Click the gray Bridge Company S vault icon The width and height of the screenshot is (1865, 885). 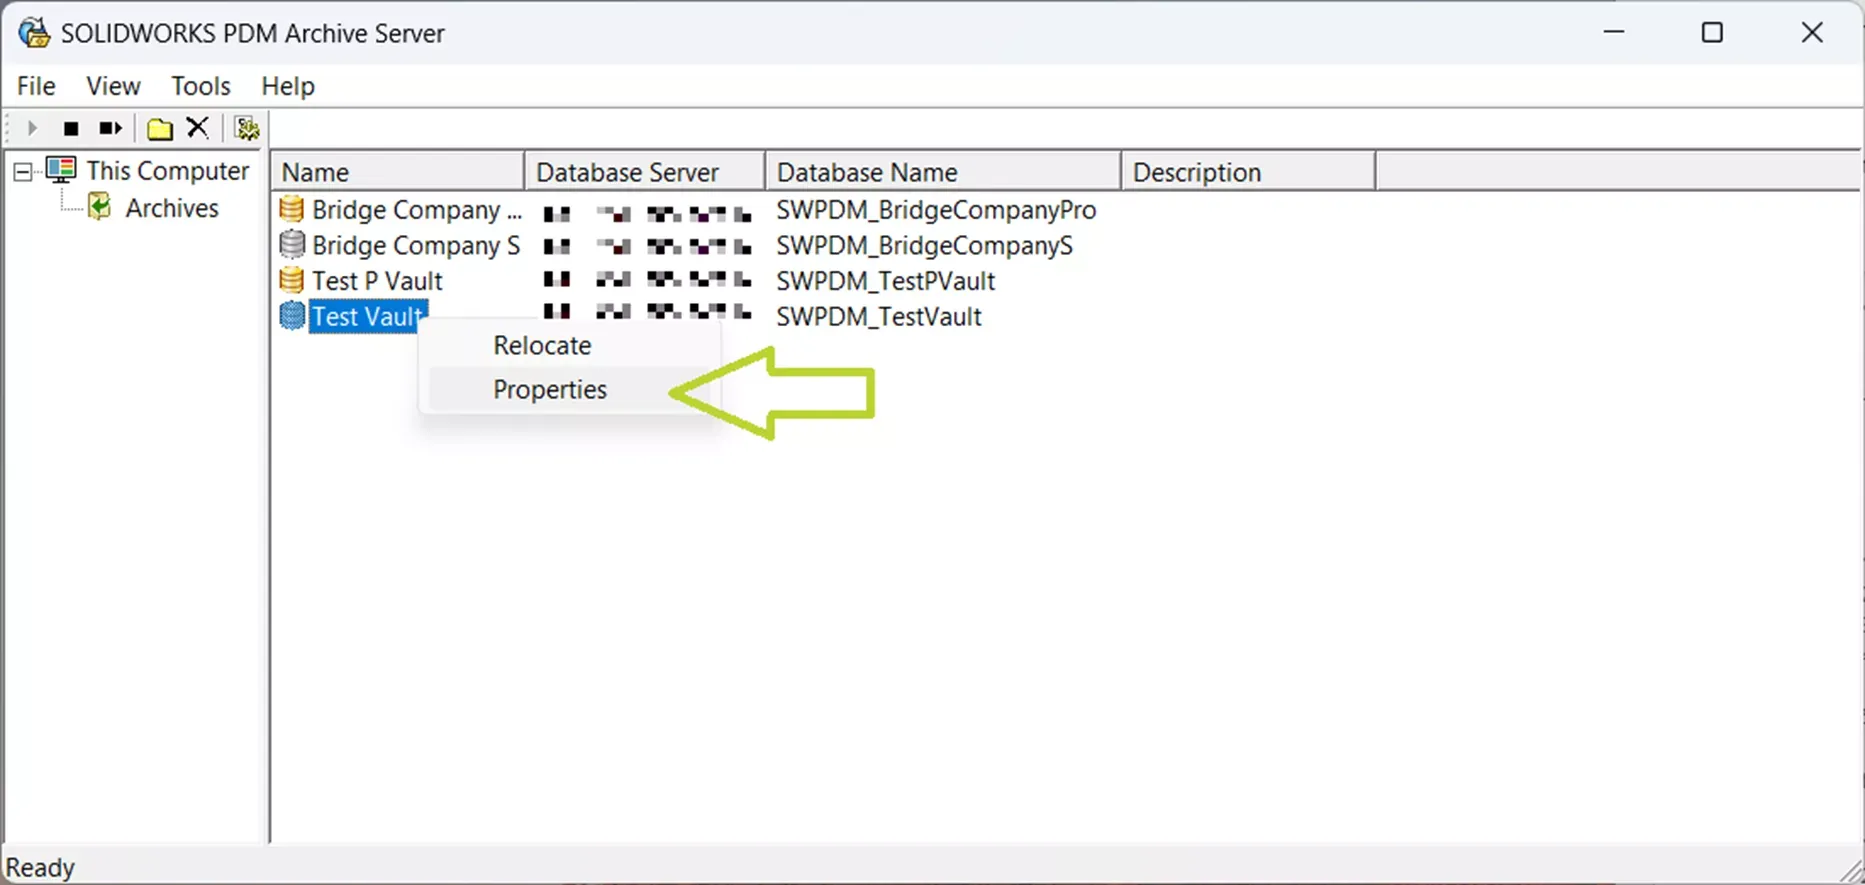point(291,244)
